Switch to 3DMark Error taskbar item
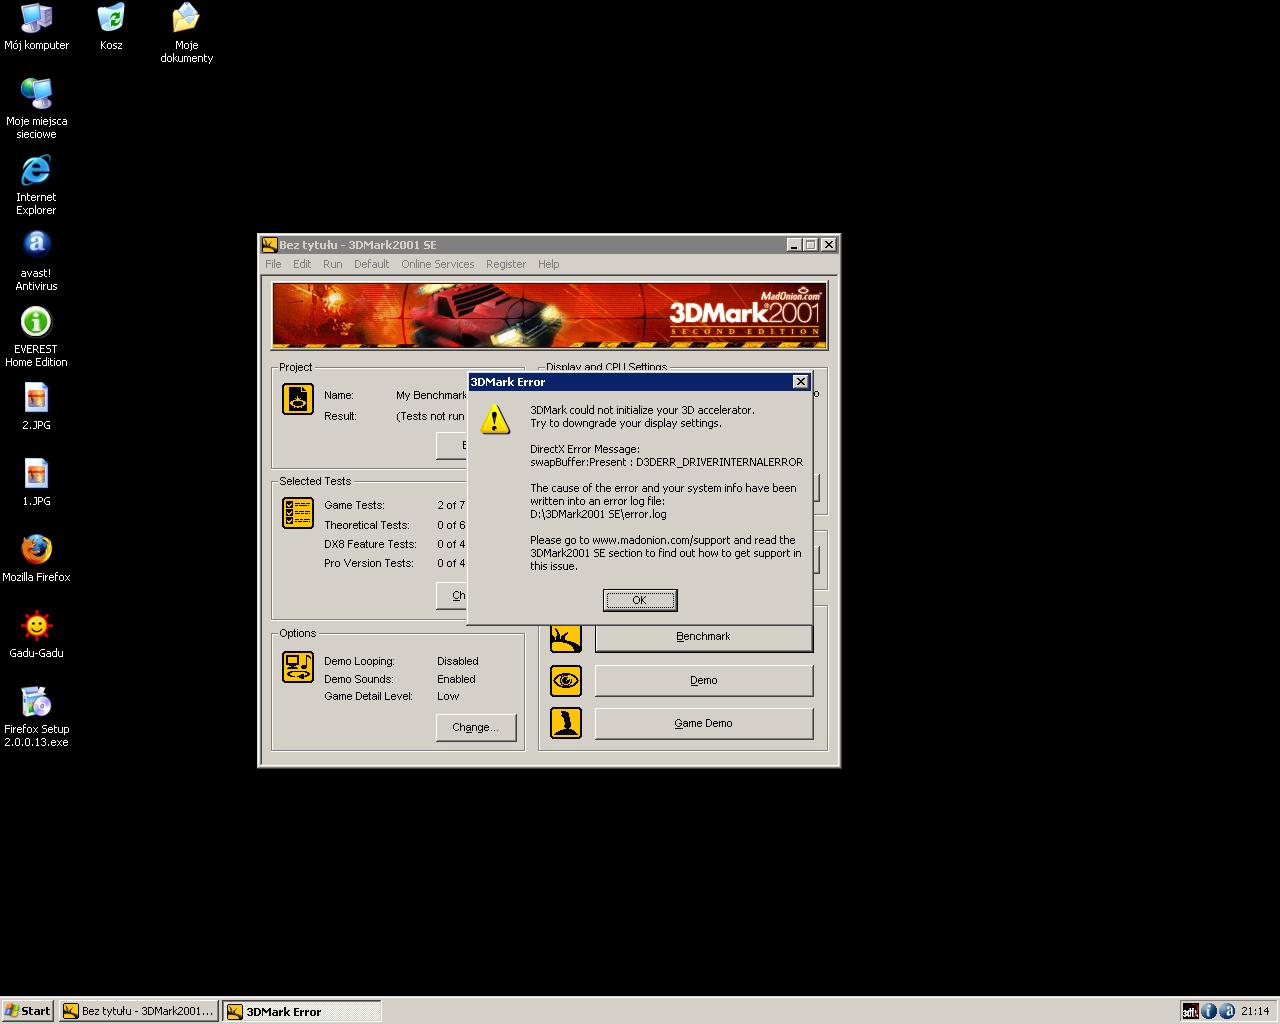 tap(302, 1011)
